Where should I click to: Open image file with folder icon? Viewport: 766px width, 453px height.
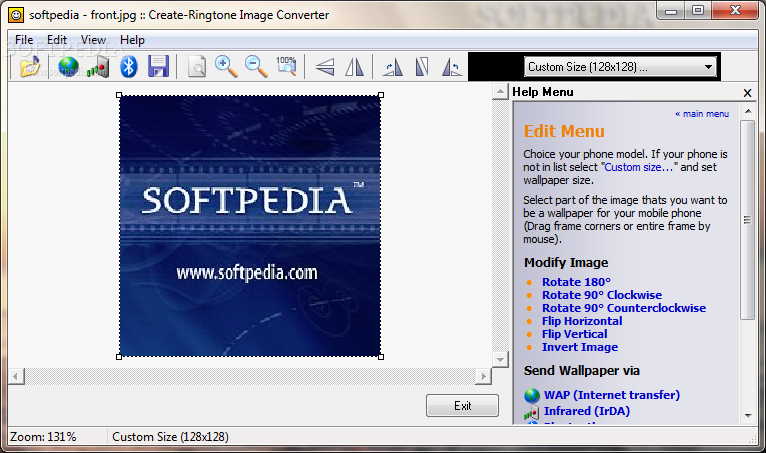point(30,66)
